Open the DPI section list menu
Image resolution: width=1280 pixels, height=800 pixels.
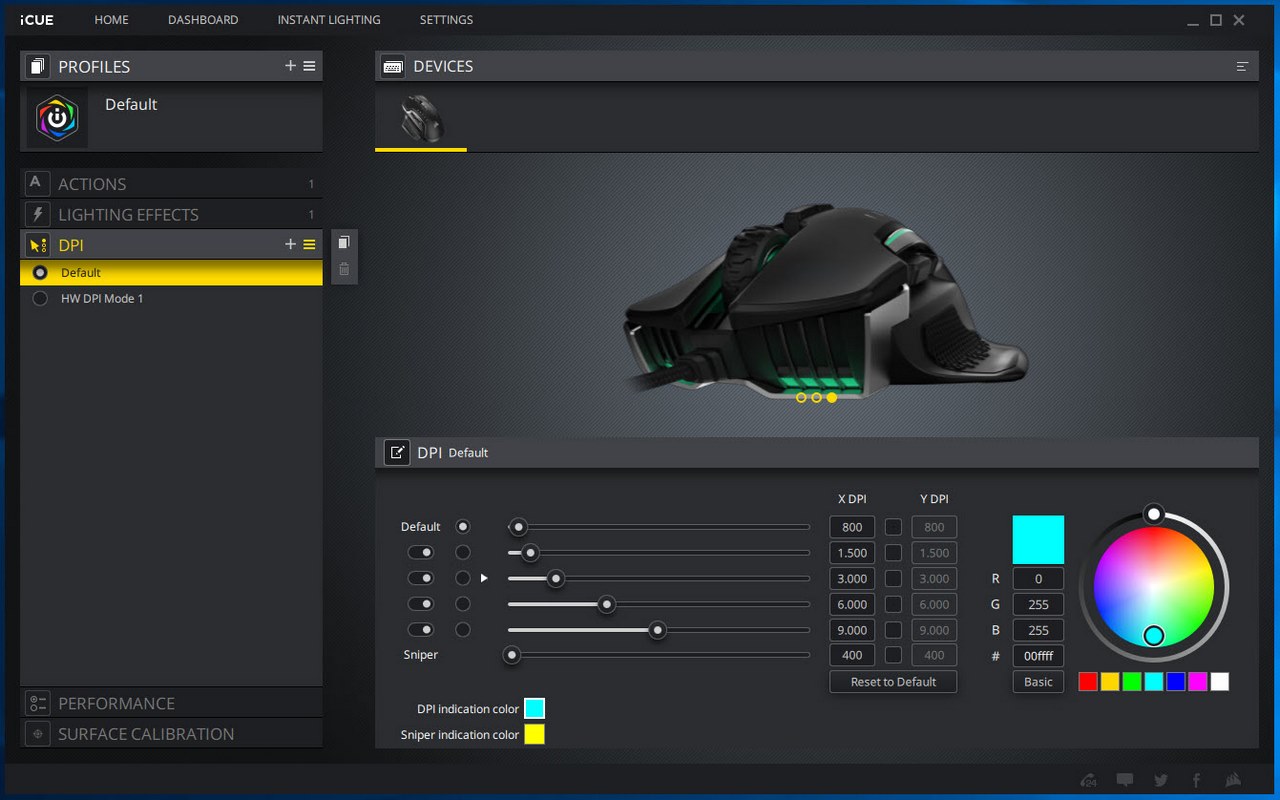[x=310, y=244]
